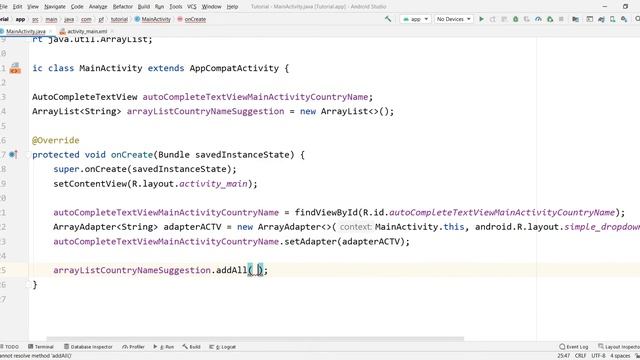Screen dimensions: 640x360
Task: Place the cursor inside the addAll parentheses
Action: click(x=256, y=270)
